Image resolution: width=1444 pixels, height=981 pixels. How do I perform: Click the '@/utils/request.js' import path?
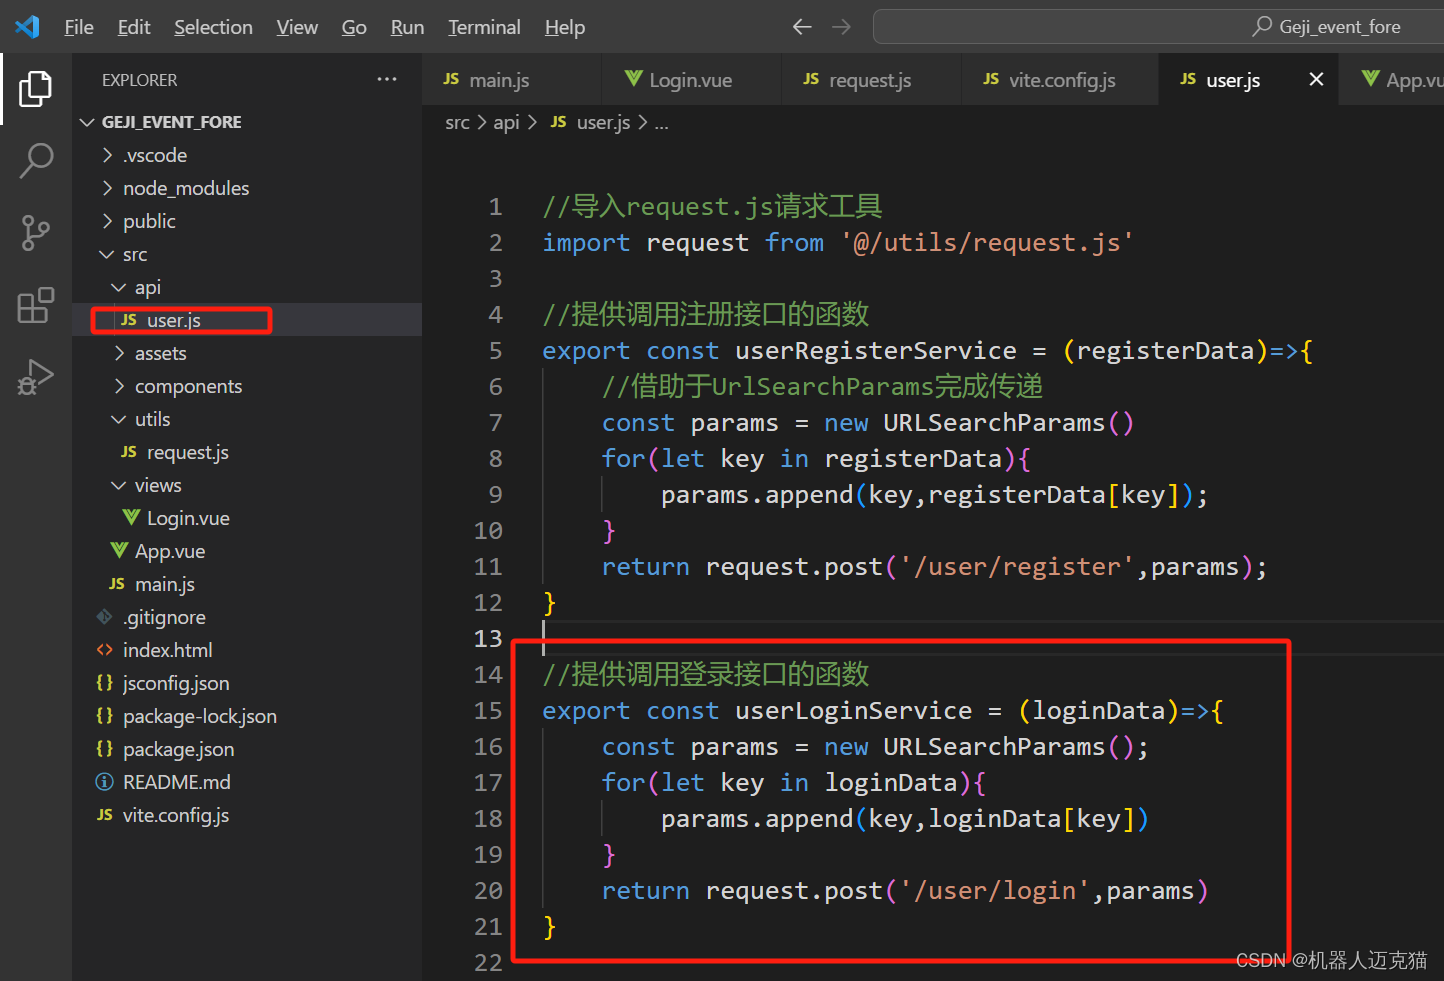tap(987, 242)
